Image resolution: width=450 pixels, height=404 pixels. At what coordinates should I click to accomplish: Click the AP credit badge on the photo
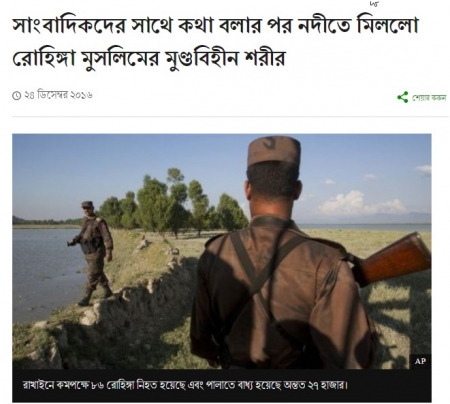point(420,361)
